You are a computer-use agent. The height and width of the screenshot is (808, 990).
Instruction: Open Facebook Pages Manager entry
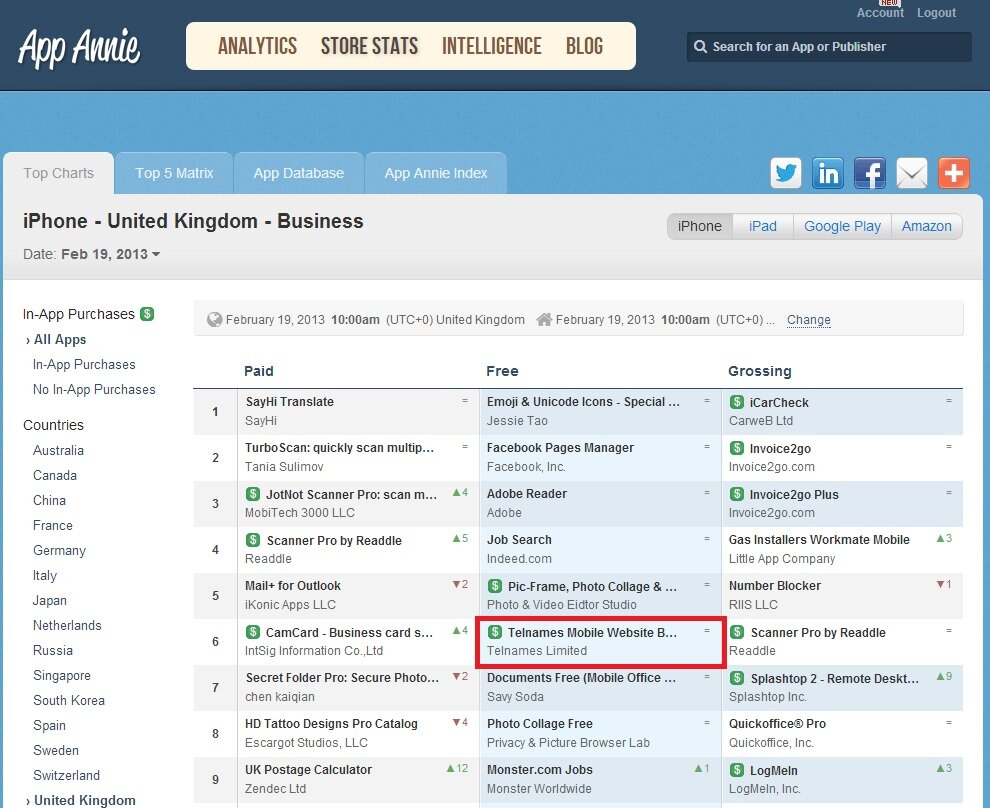pyautogui.click(x=560, y=448)
